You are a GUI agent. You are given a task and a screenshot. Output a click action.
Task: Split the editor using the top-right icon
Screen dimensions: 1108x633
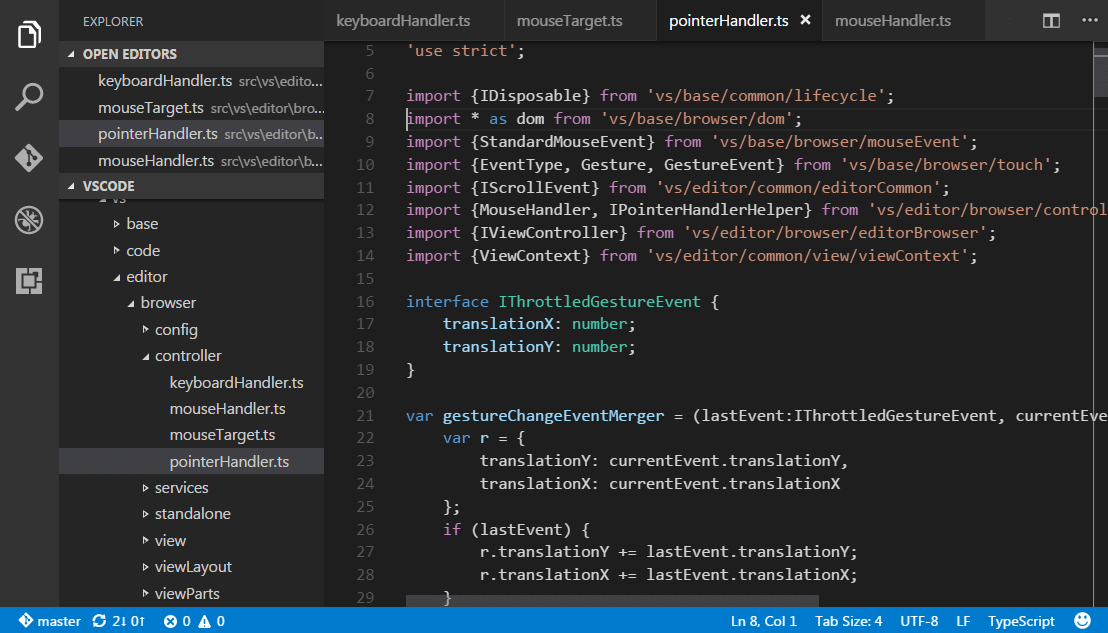tap(1051, 20)
